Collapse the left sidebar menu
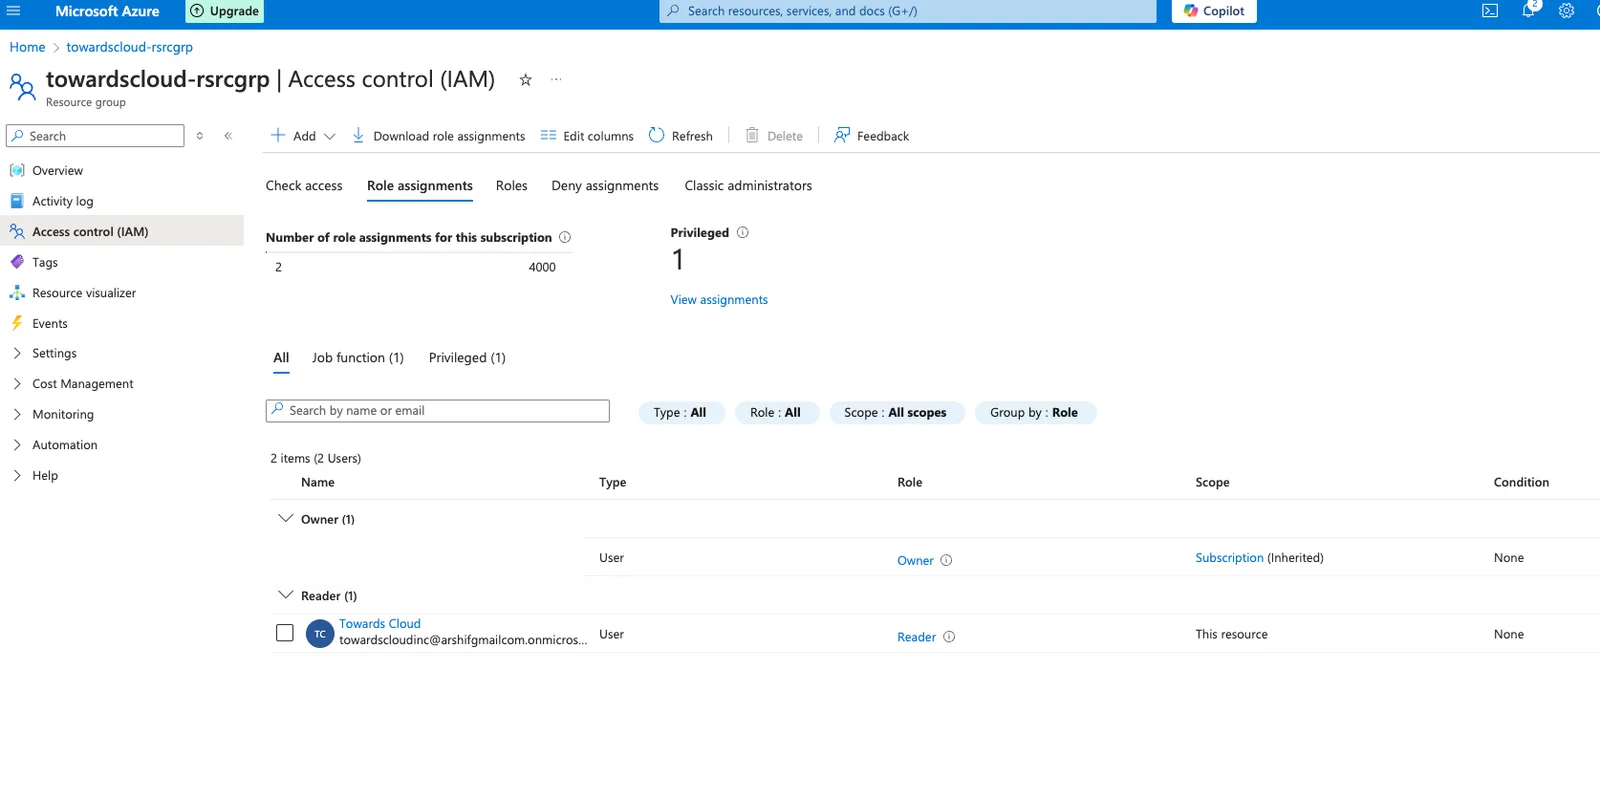 228,136
